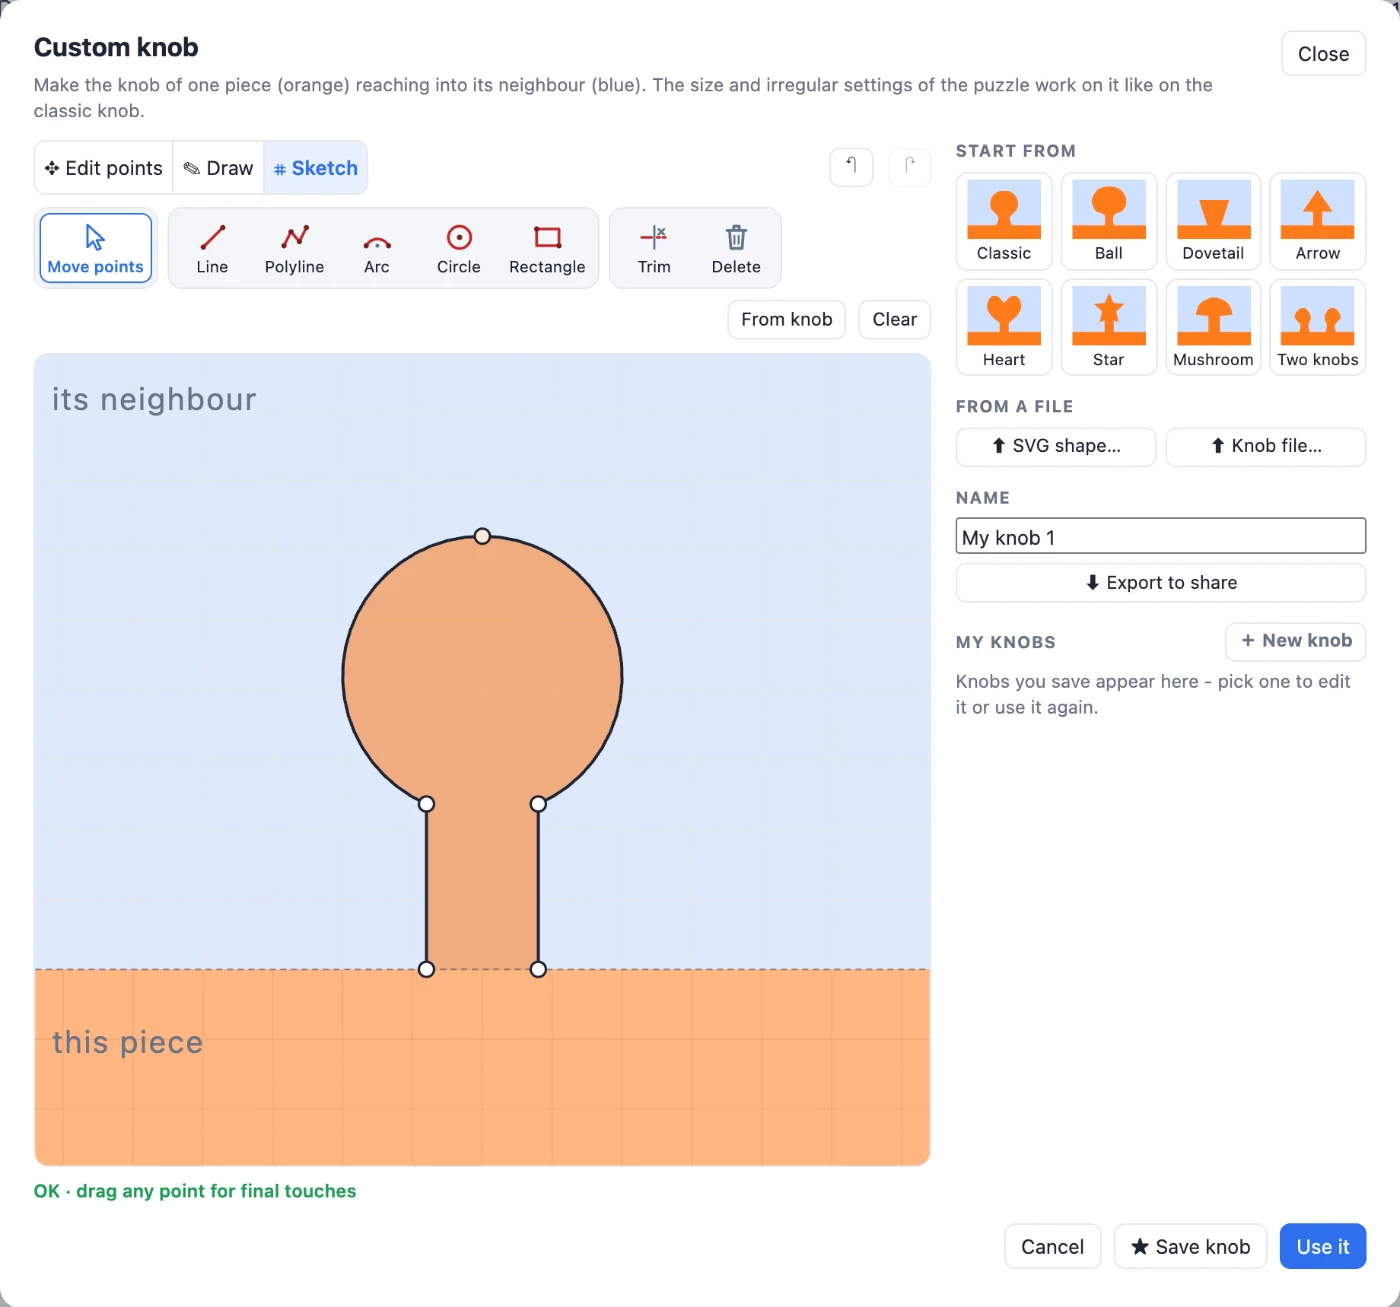
Task: Click the knob name input field
Action: (1161, 536)
